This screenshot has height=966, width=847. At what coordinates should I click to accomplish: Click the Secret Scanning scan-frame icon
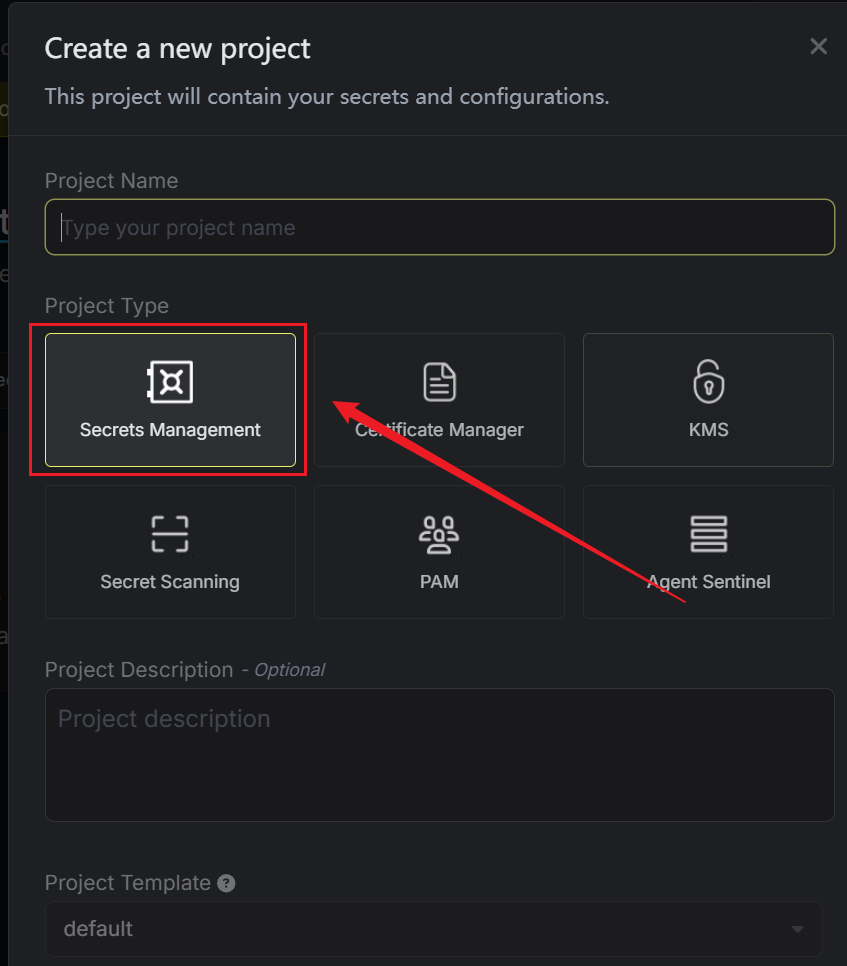coord(170,534)
